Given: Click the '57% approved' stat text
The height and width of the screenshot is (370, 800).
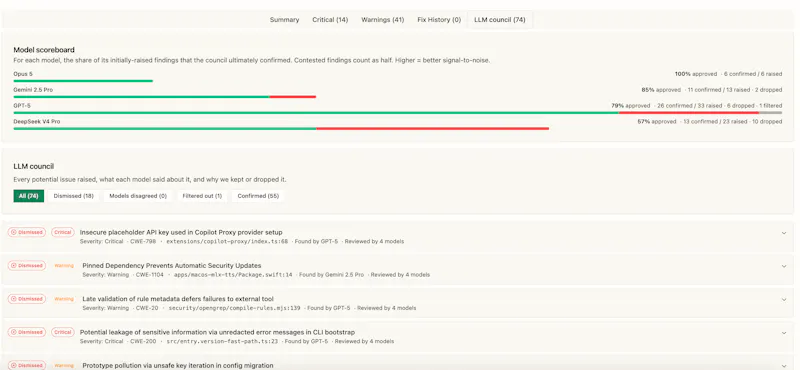Looking at the screenshot, I should point(657,121).
